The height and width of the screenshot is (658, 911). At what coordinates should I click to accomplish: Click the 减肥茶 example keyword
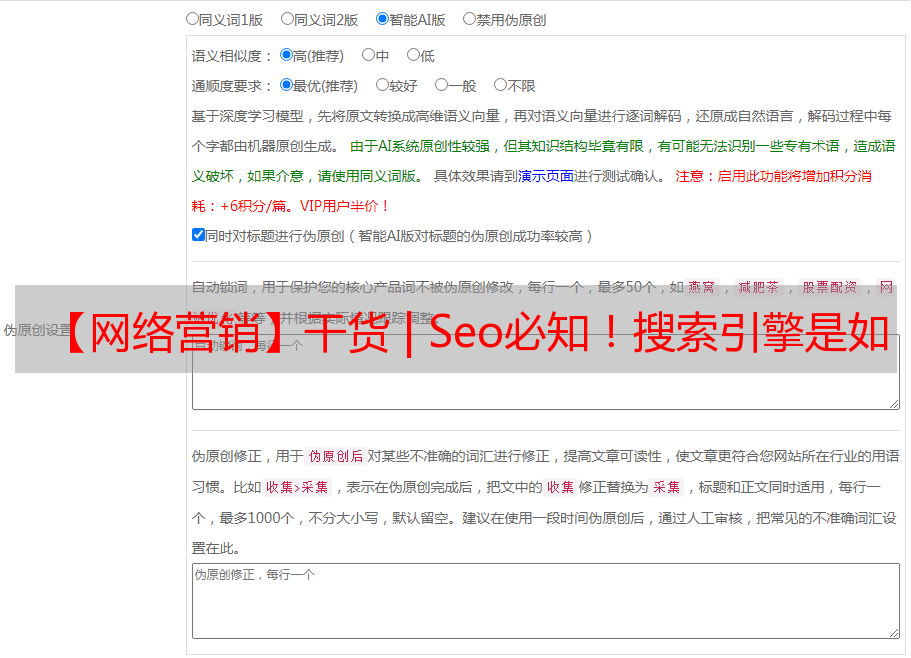(x=758, y=287)
